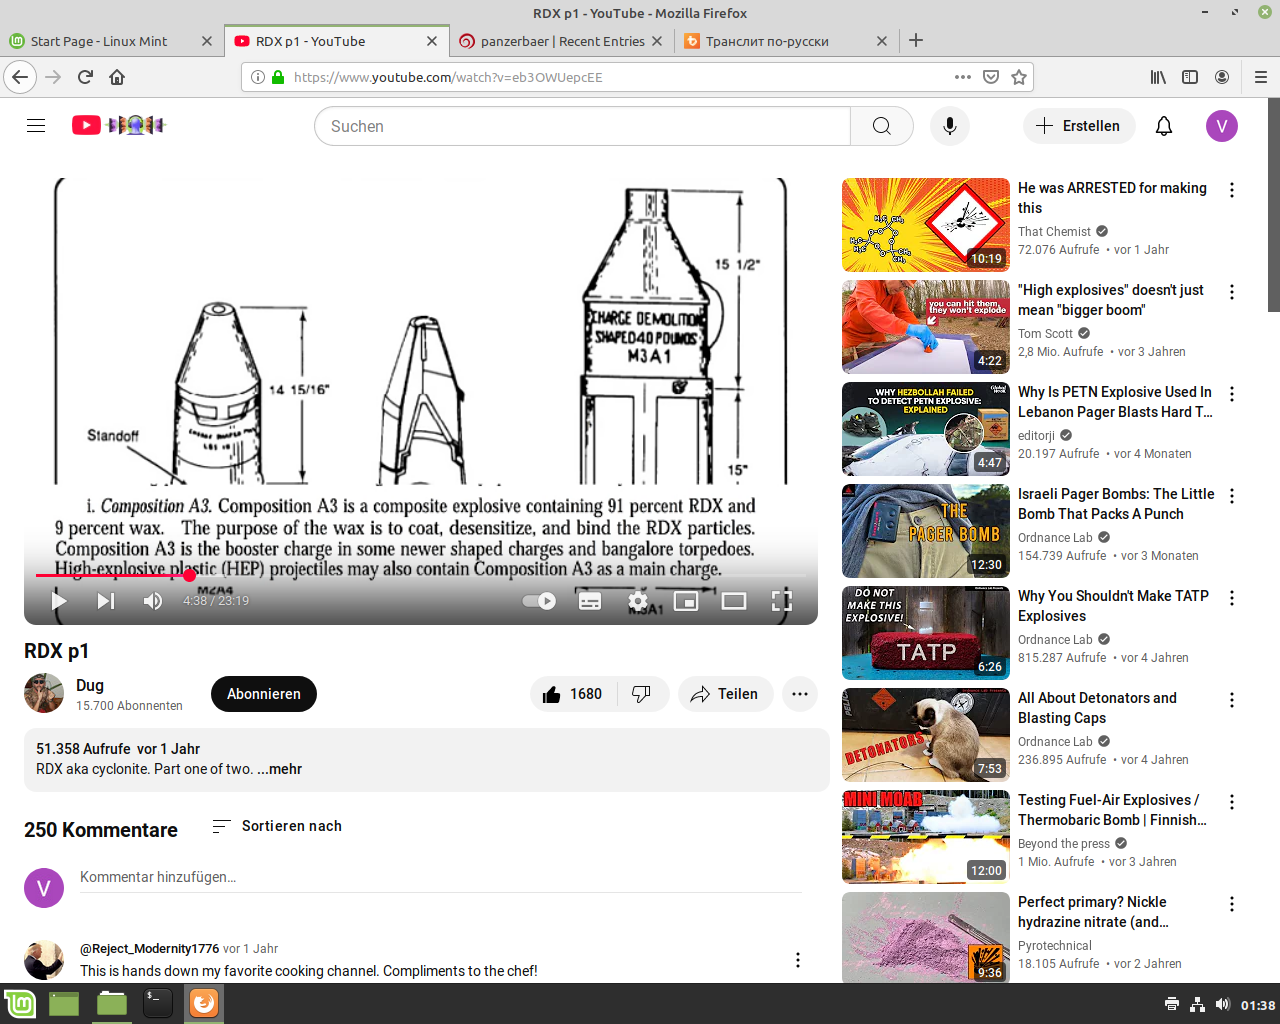This screenshot has width=1280, height=1024.
Task: Open options for 'Why Is PETN Explosive' video
Action: click(x=1232, y=394)
